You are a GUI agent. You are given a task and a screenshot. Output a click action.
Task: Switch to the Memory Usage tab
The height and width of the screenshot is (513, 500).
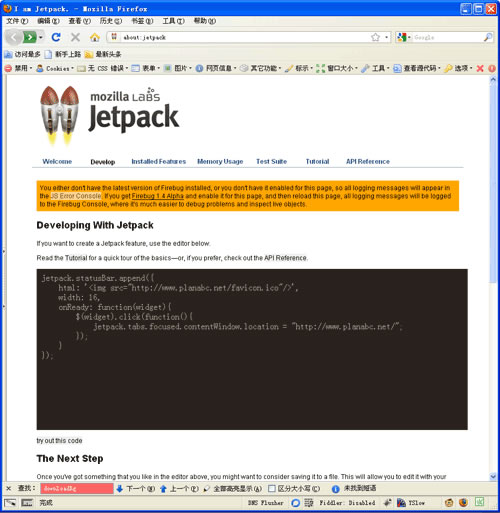pos(220,161)
